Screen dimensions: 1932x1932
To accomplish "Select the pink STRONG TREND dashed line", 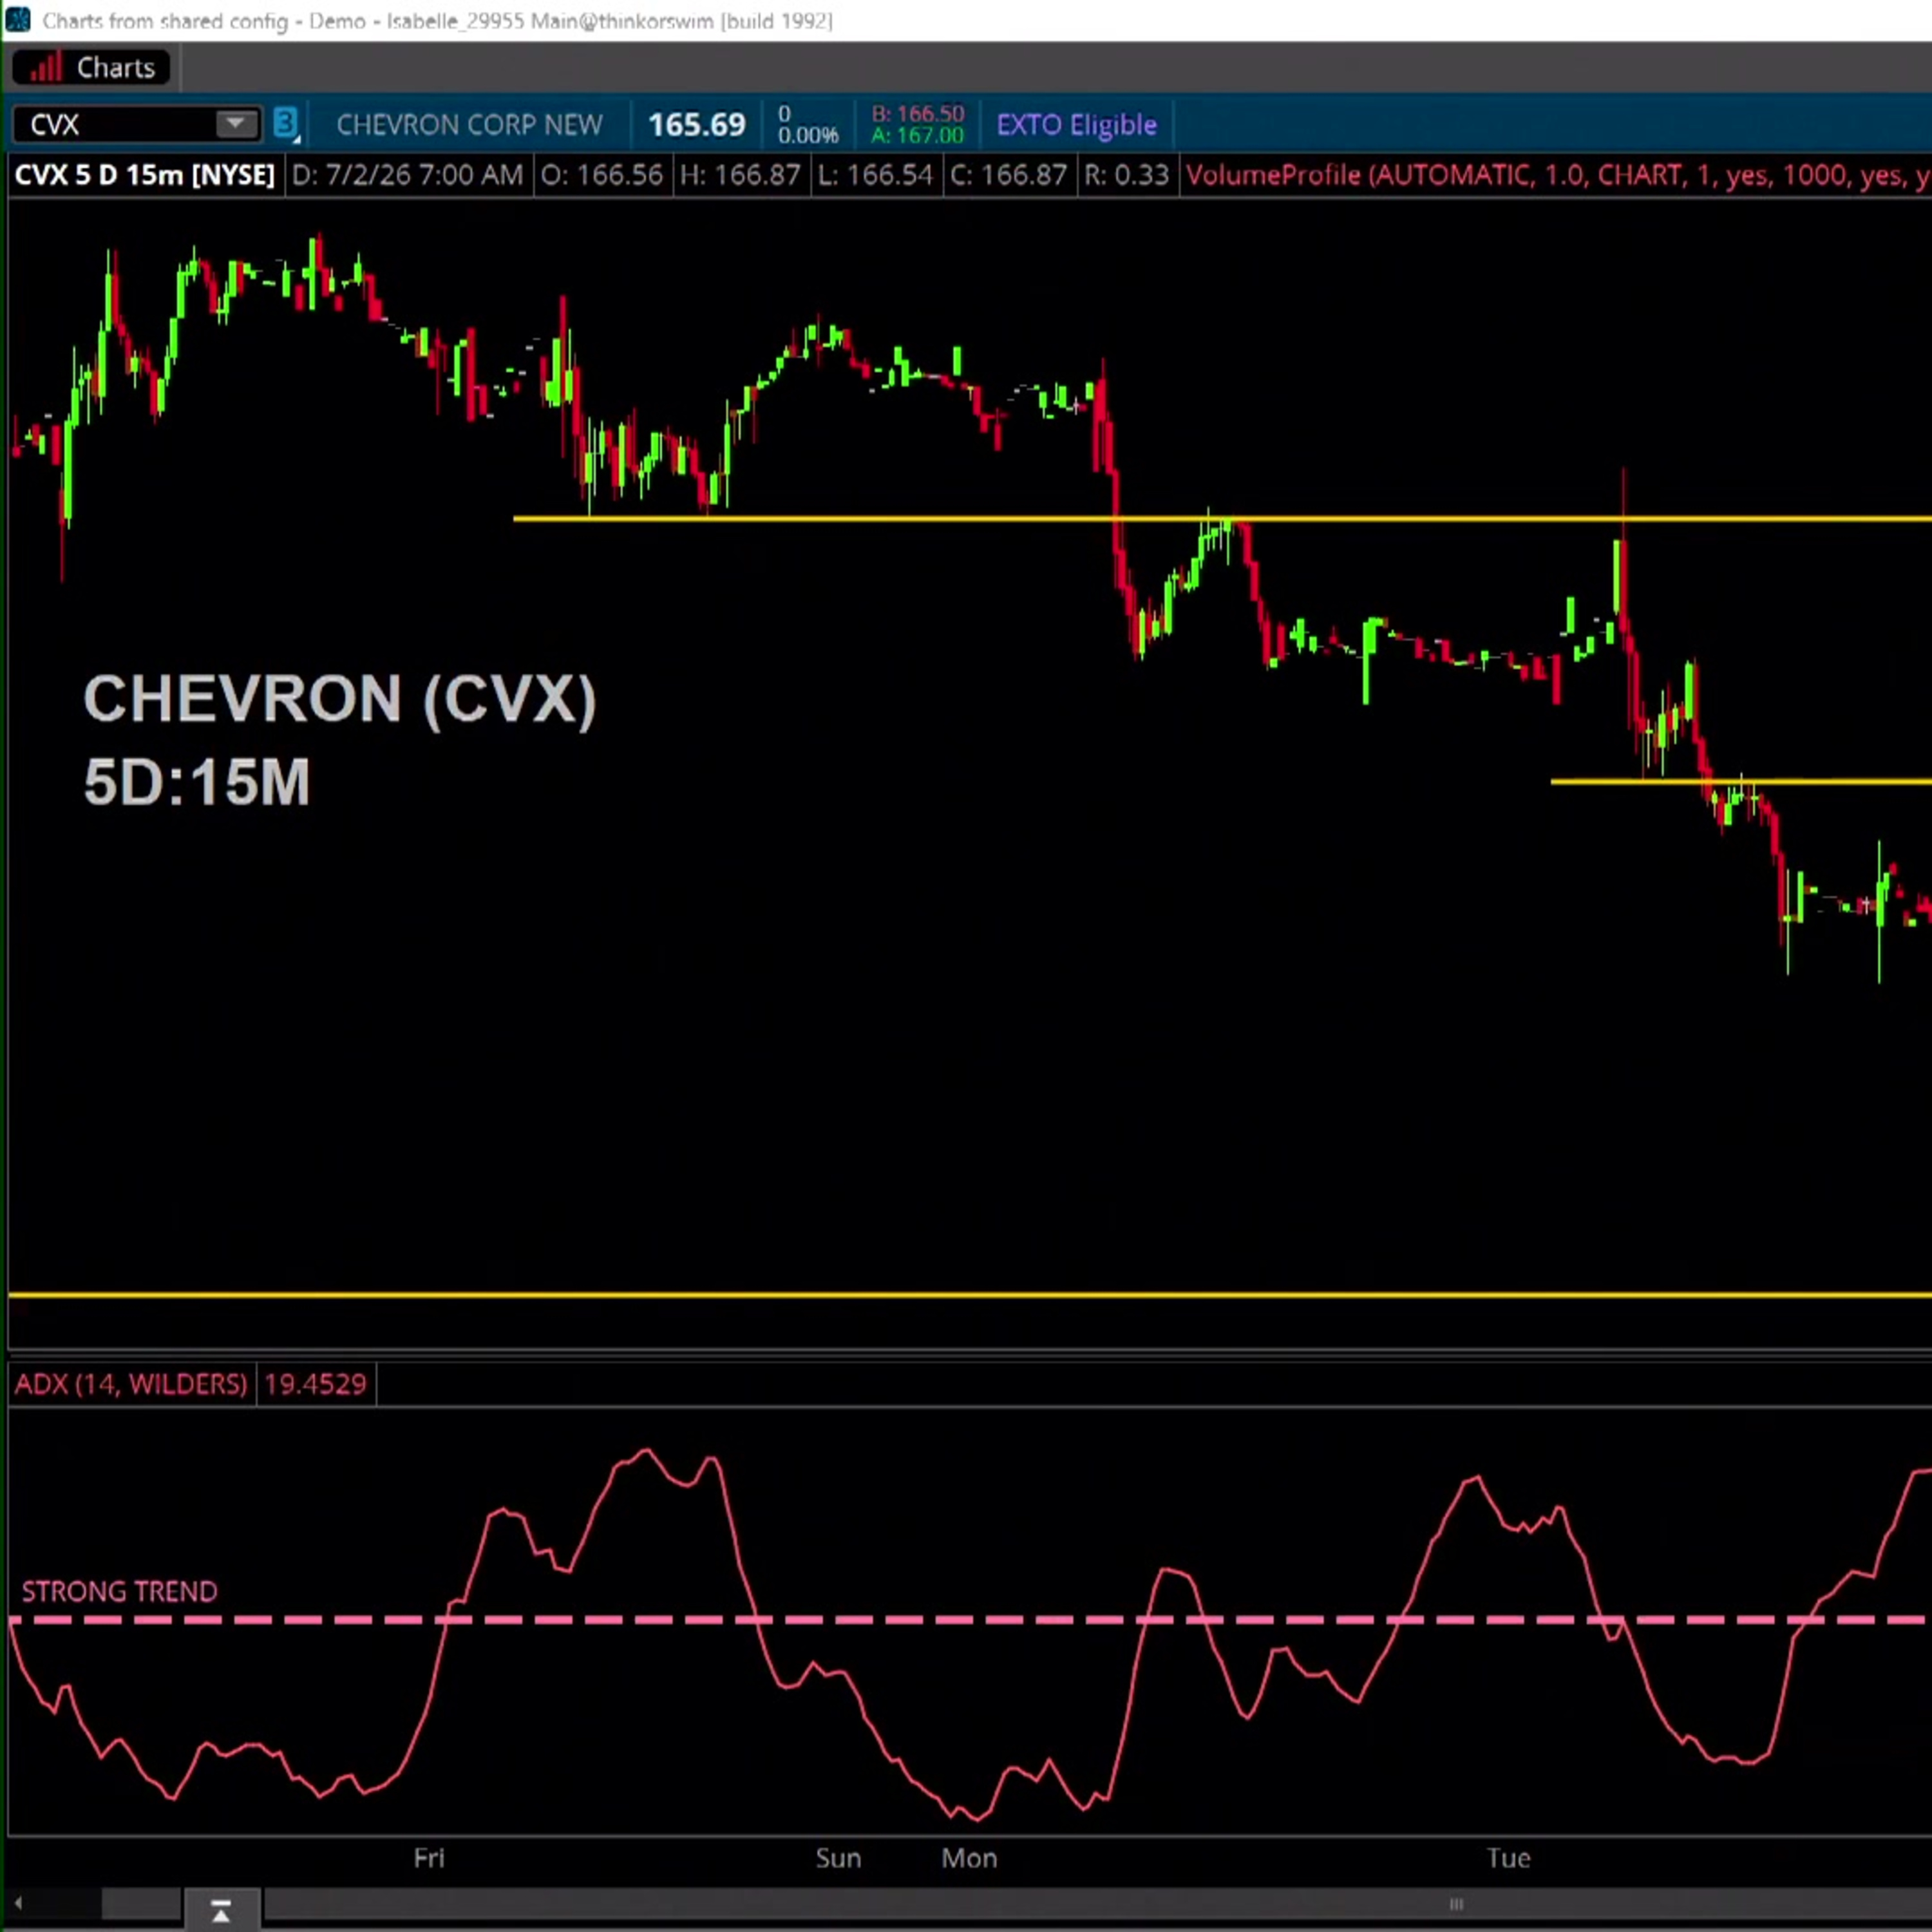I will [970, 1619].
